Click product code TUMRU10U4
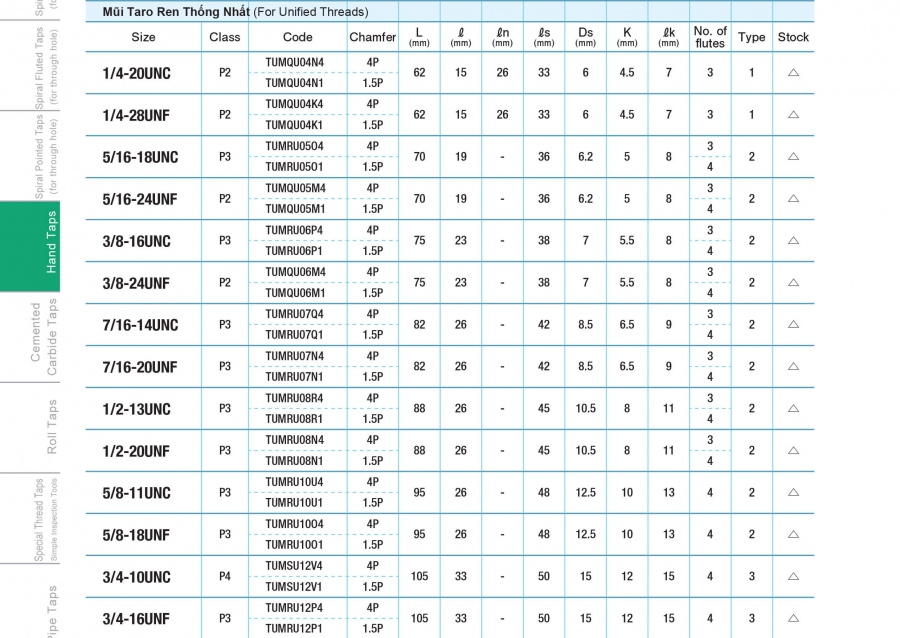Viewport: 900px width, 638px height. (294, 482)
